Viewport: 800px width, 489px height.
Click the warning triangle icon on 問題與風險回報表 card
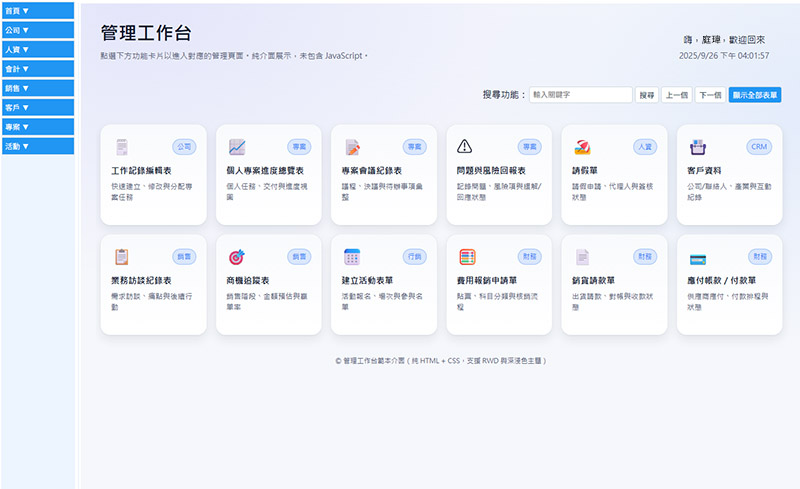pos(464,146)
